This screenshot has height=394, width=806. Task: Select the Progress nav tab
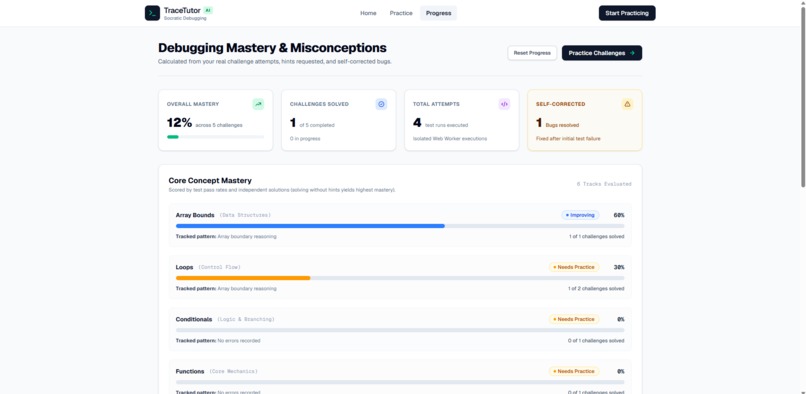tap(438, 13)
